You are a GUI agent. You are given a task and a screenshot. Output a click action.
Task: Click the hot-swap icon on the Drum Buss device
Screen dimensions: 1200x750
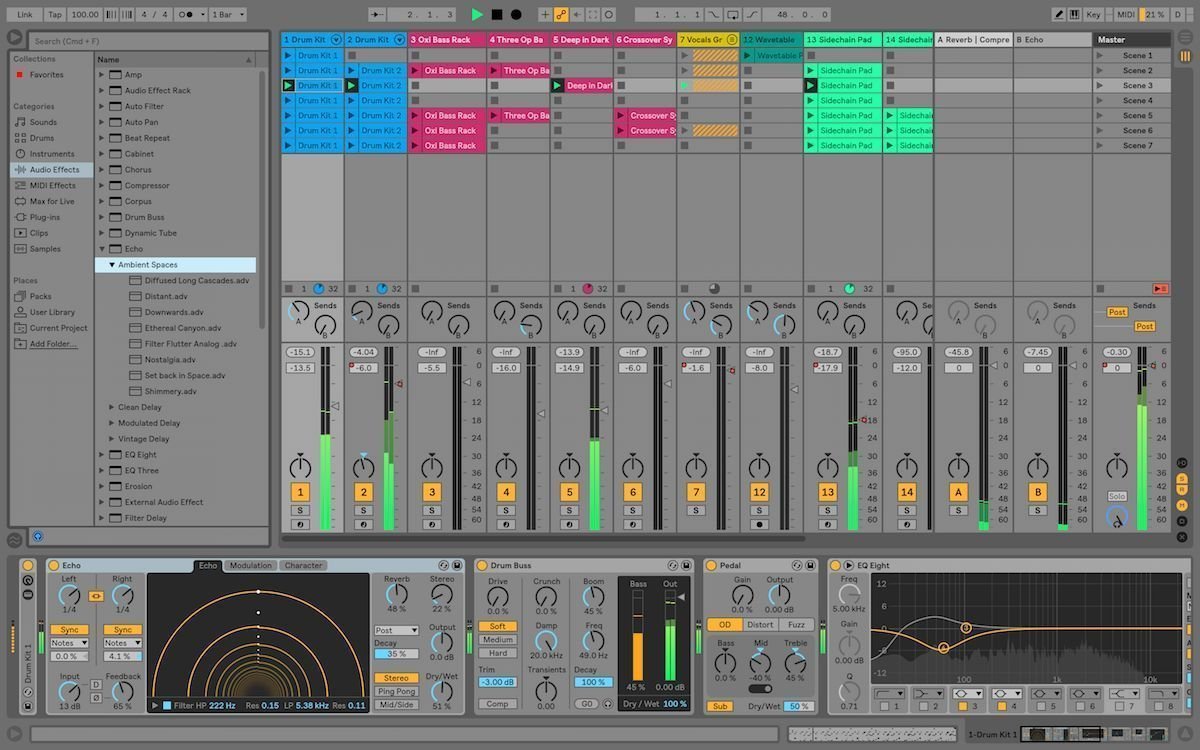click(x=672, y=566)
